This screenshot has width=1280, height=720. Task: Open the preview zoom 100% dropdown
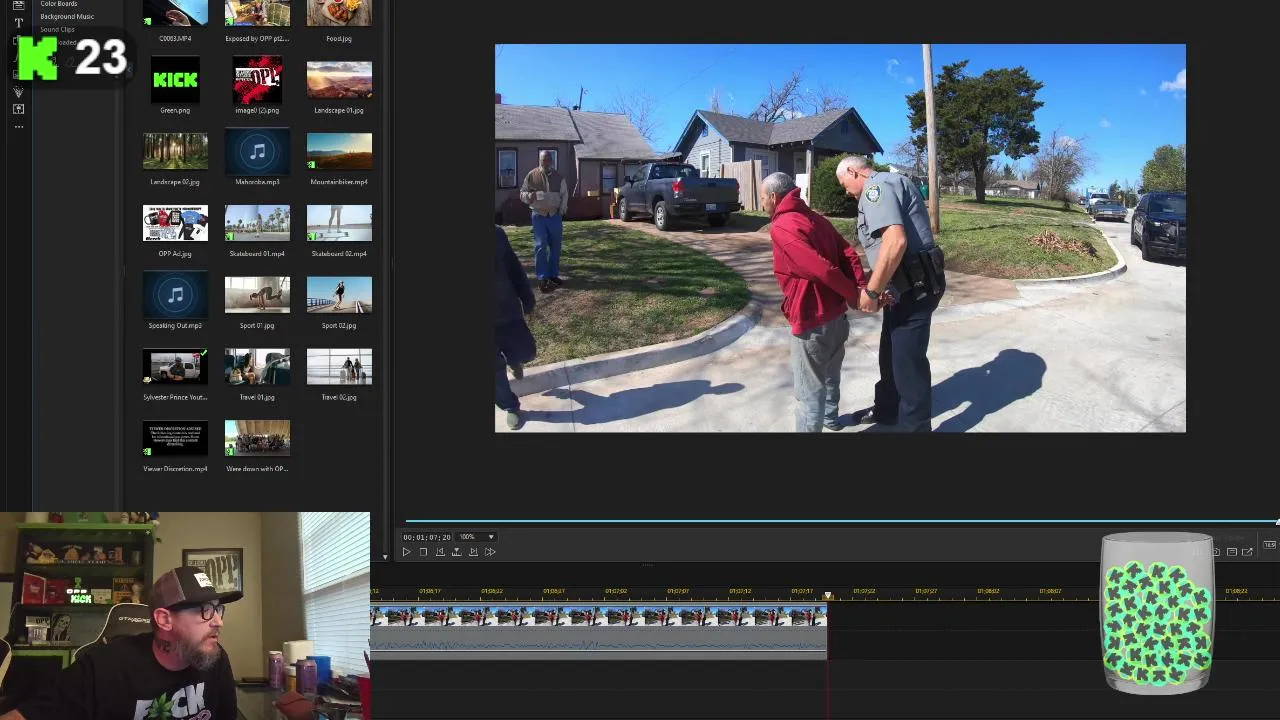click(476, 537)
